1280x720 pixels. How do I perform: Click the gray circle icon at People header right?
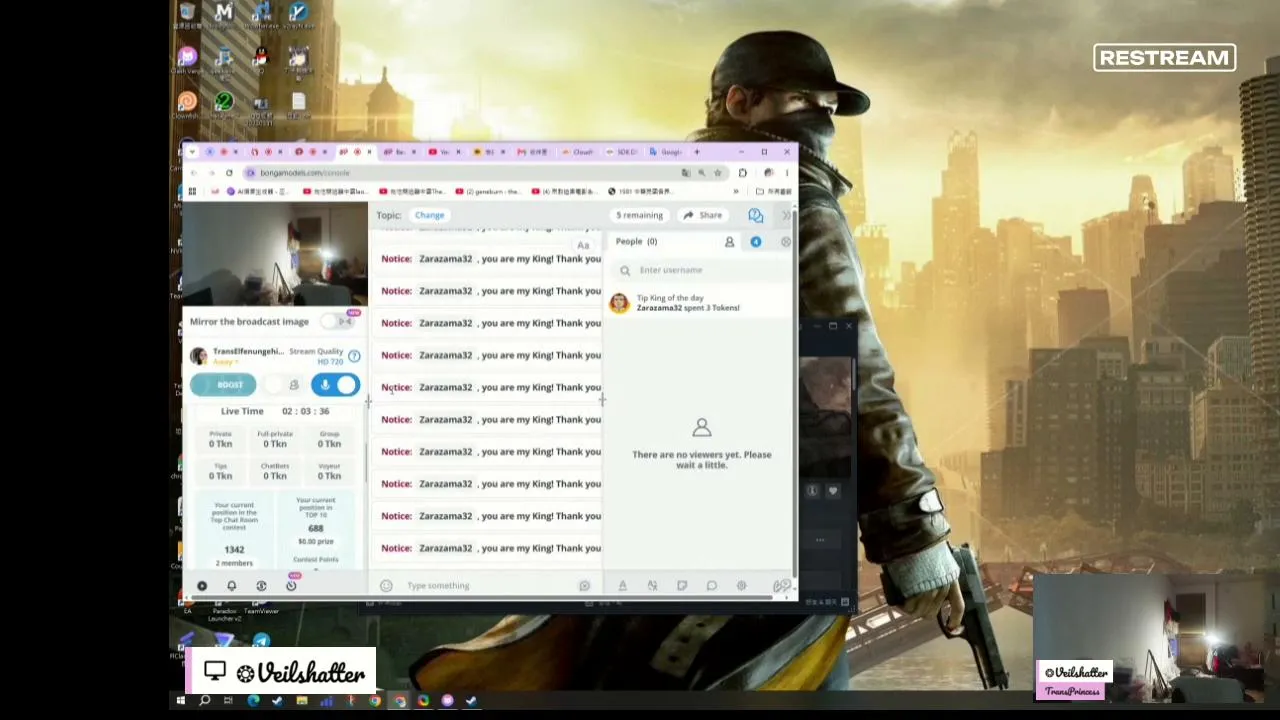pos(786,242)
